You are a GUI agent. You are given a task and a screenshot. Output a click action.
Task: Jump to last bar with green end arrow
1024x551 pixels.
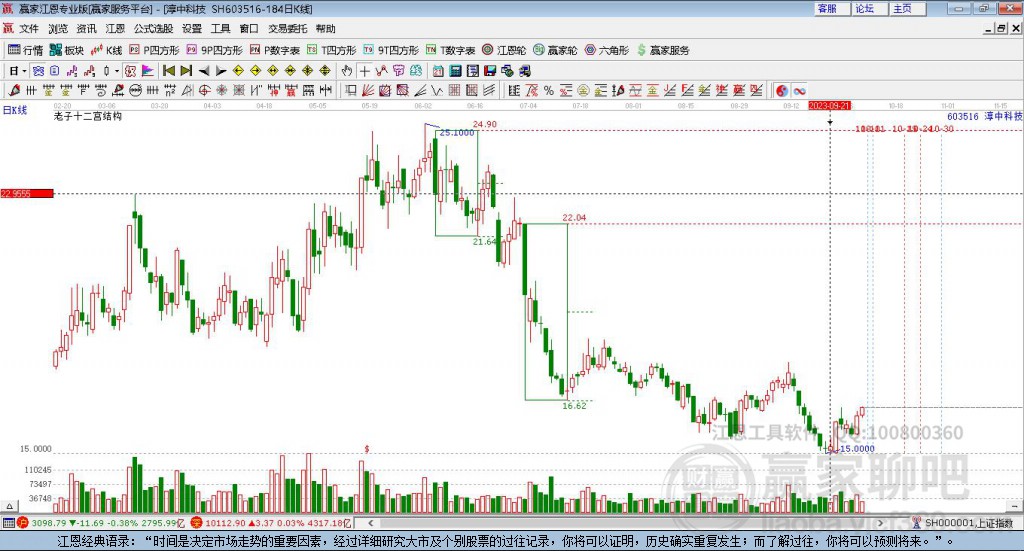(185, 71)
